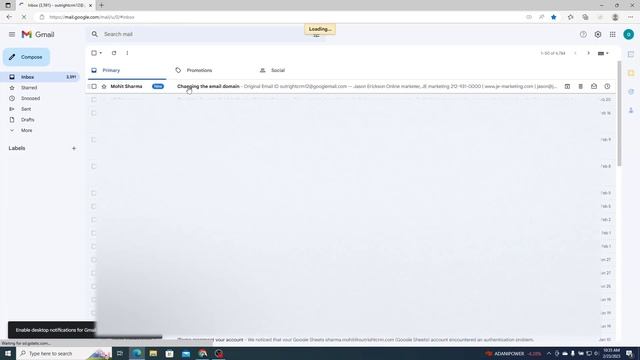The image size is (640, 360).
Task: Refresh the inbox
Action: 114,53
